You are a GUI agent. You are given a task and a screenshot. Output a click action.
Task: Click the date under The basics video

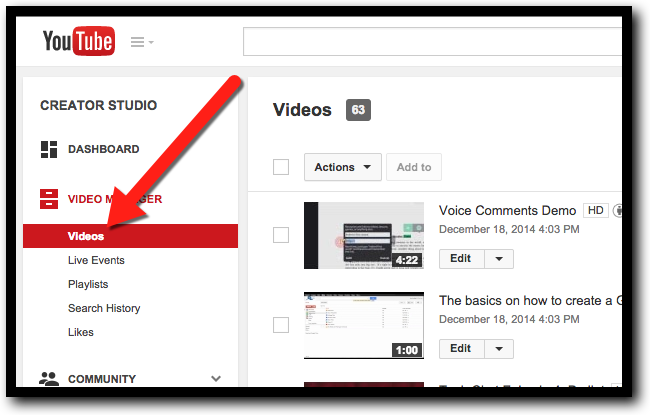(509, 319)
